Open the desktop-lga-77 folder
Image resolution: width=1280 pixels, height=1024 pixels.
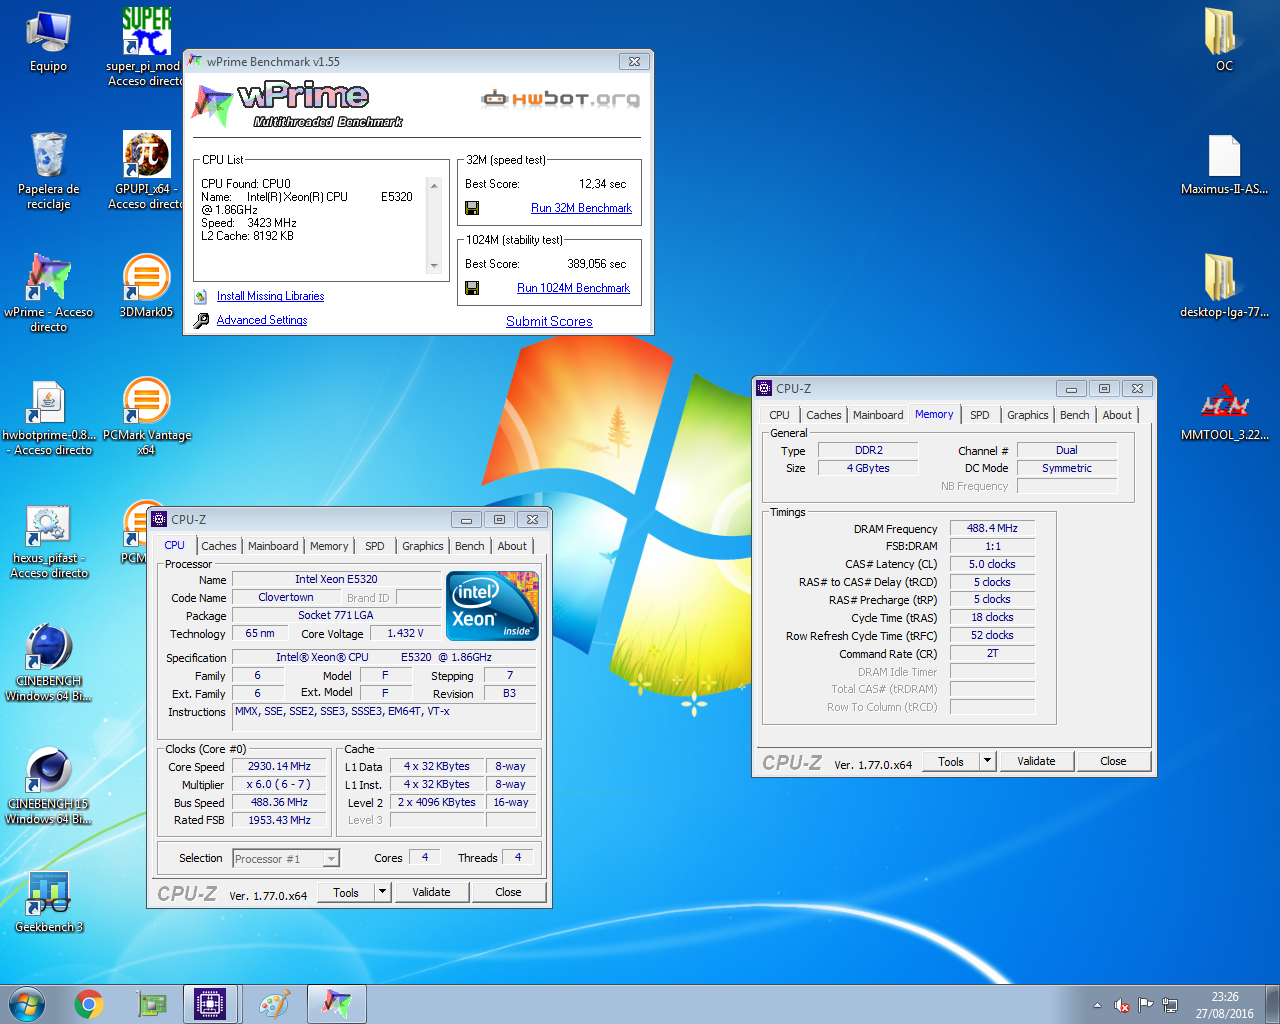click(1224, 286)
